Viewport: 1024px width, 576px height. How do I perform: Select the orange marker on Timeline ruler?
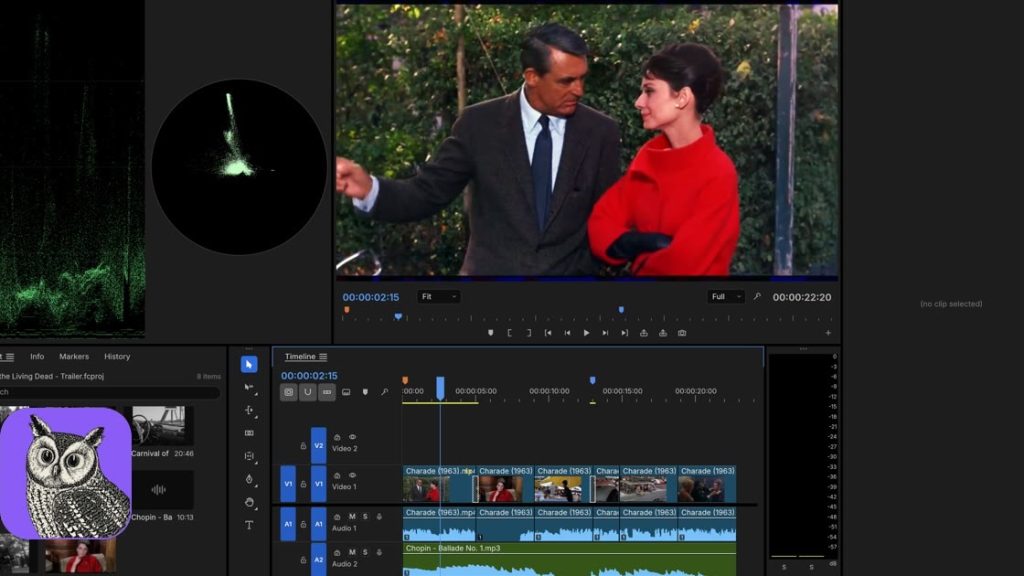pos(405,380)
